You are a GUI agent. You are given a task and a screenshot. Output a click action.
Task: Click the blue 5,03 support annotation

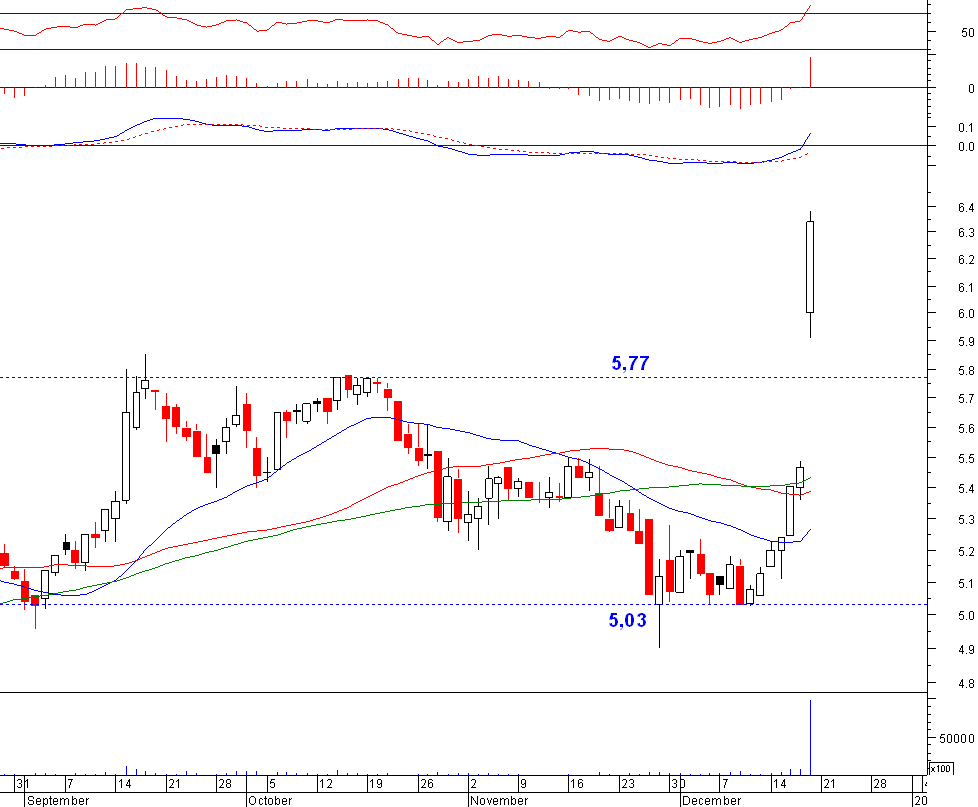[627, 620]
